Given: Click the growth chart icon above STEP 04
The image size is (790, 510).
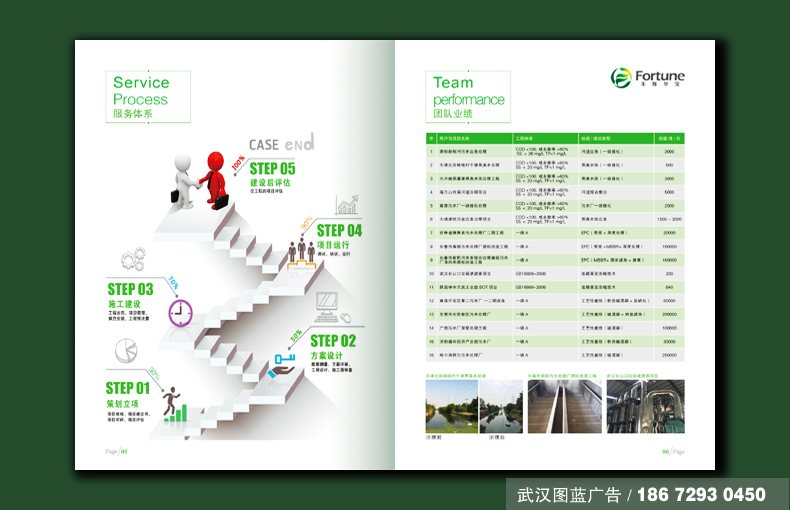Looking at the screenshot, I should tap(348, 207).
